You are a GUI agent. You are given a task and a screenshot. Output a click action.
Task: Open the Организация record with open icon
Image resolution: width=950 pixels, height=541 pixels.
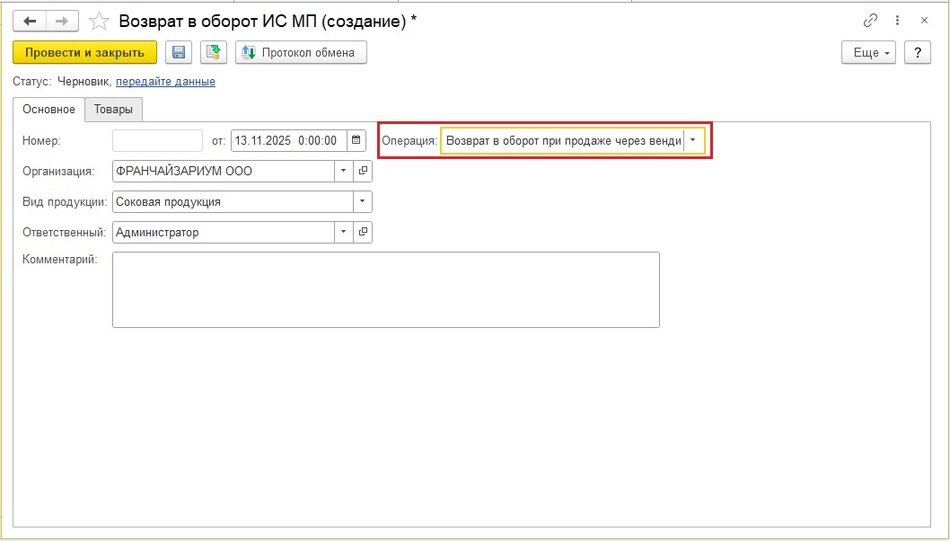(363, 171)
